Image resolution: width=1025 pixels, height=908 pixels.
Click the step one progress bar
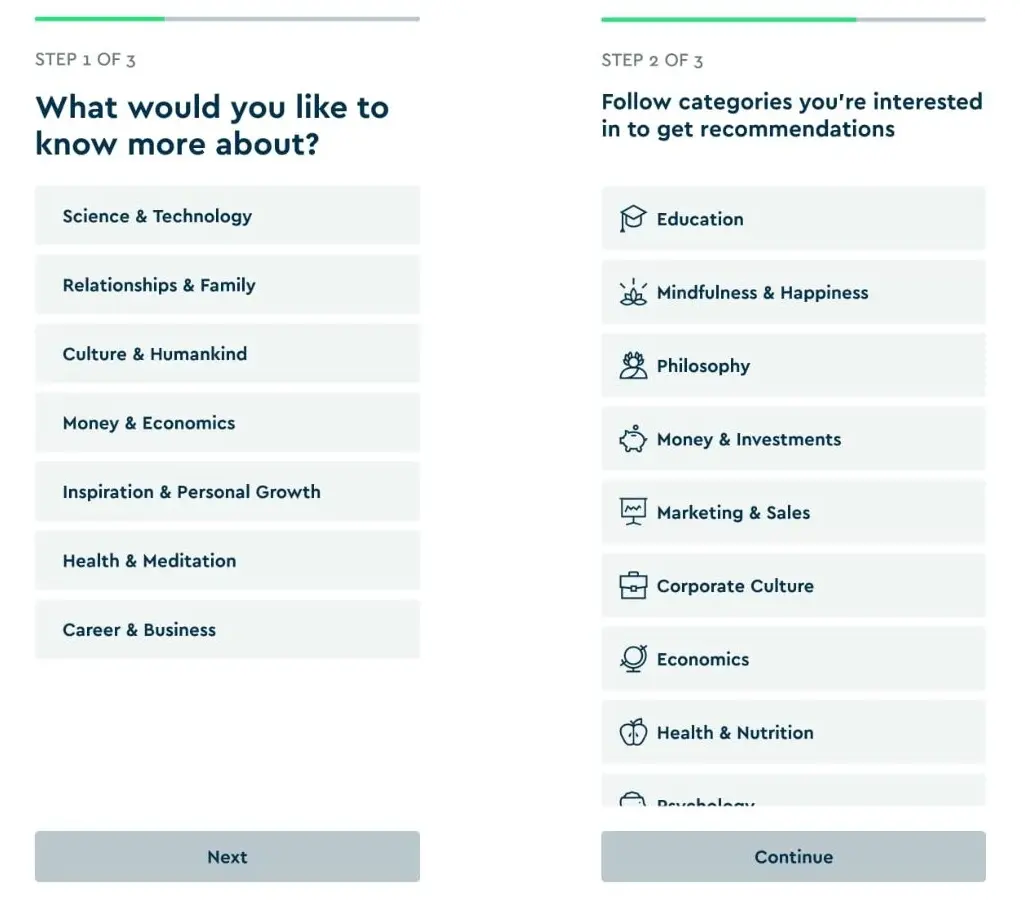[x=227, y=18]
